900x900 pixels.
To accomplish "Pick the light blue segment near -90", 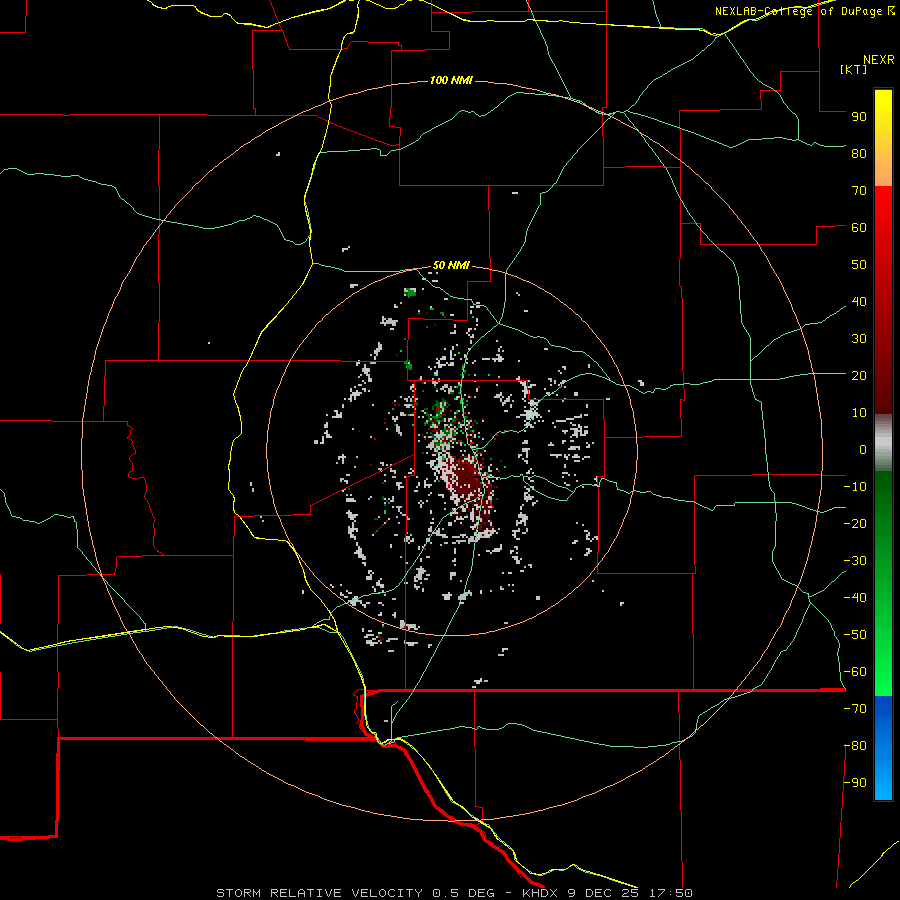I will [x=883, y=781].
